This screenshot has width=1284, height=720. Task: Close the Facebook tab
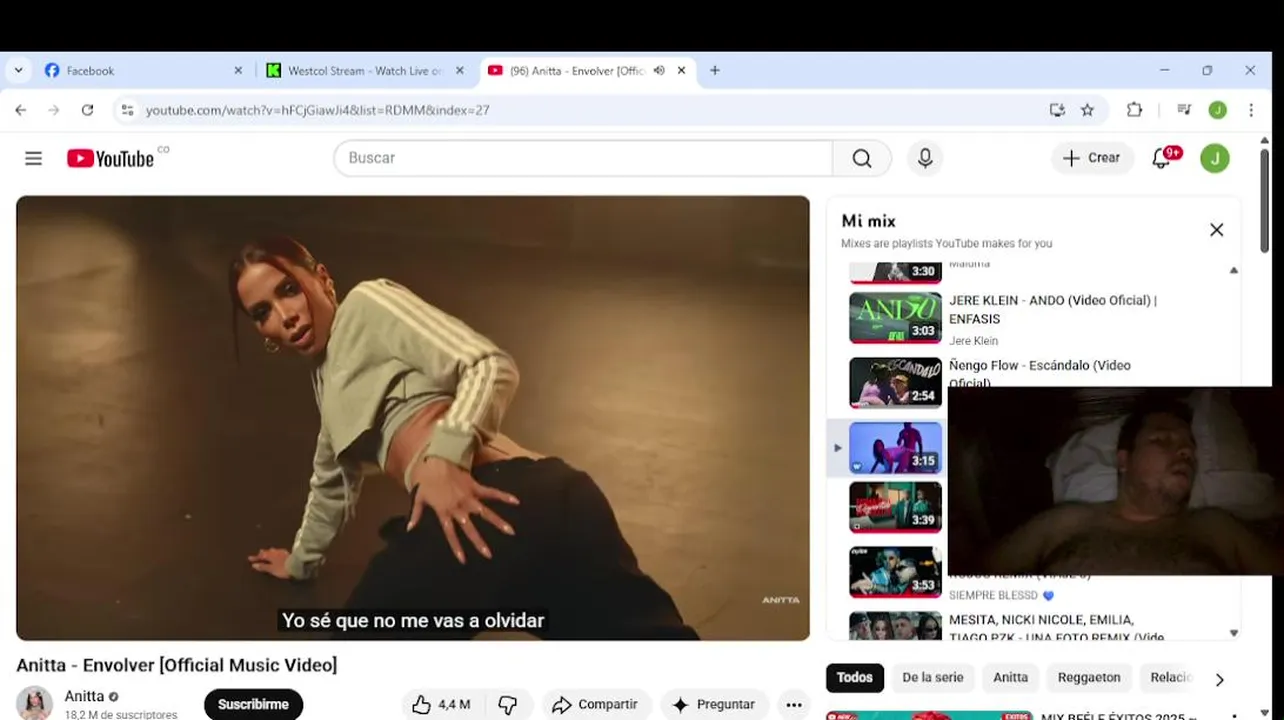pyautogui.click(x=238, y=71)
